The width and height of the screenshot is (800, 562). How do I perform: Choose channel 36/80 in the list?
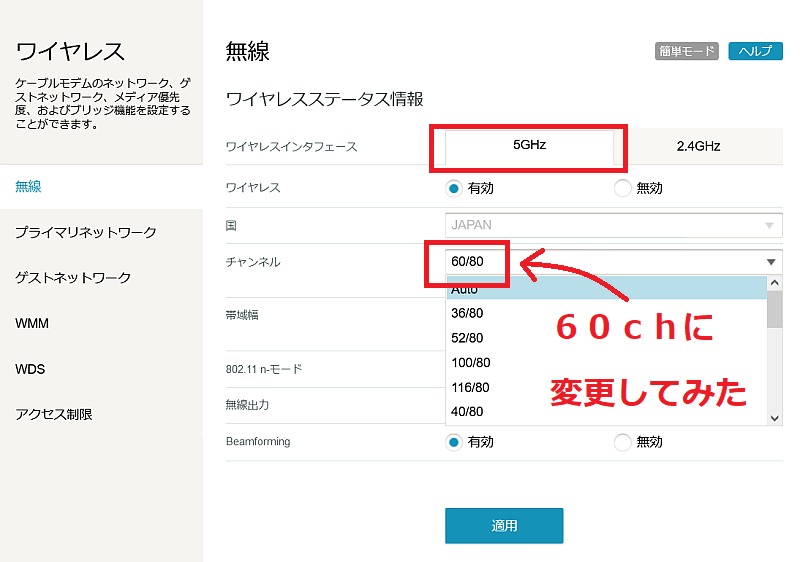(x=607, y=313)
